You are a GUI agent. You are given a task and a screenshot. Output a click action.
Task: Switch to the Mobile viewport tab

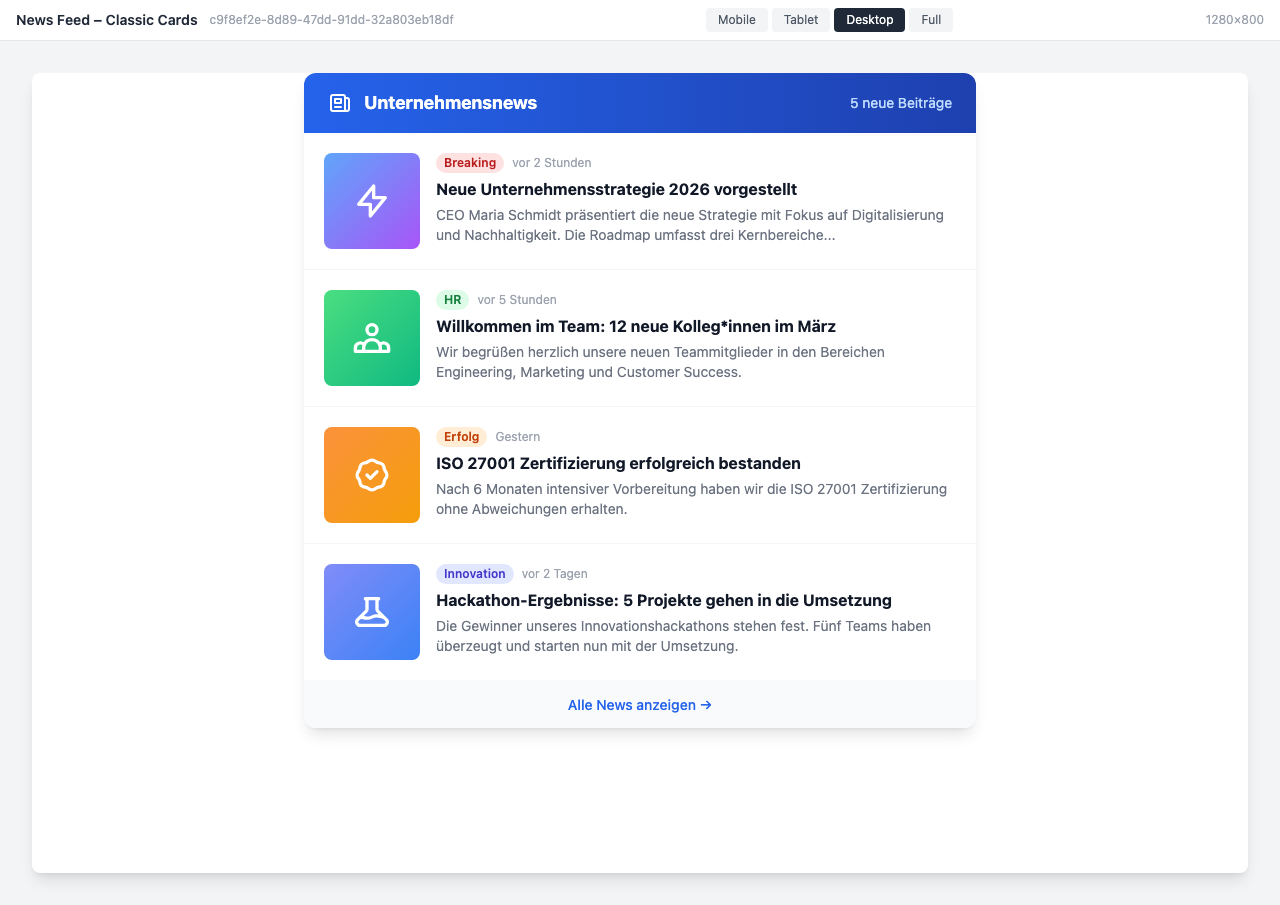736,19
